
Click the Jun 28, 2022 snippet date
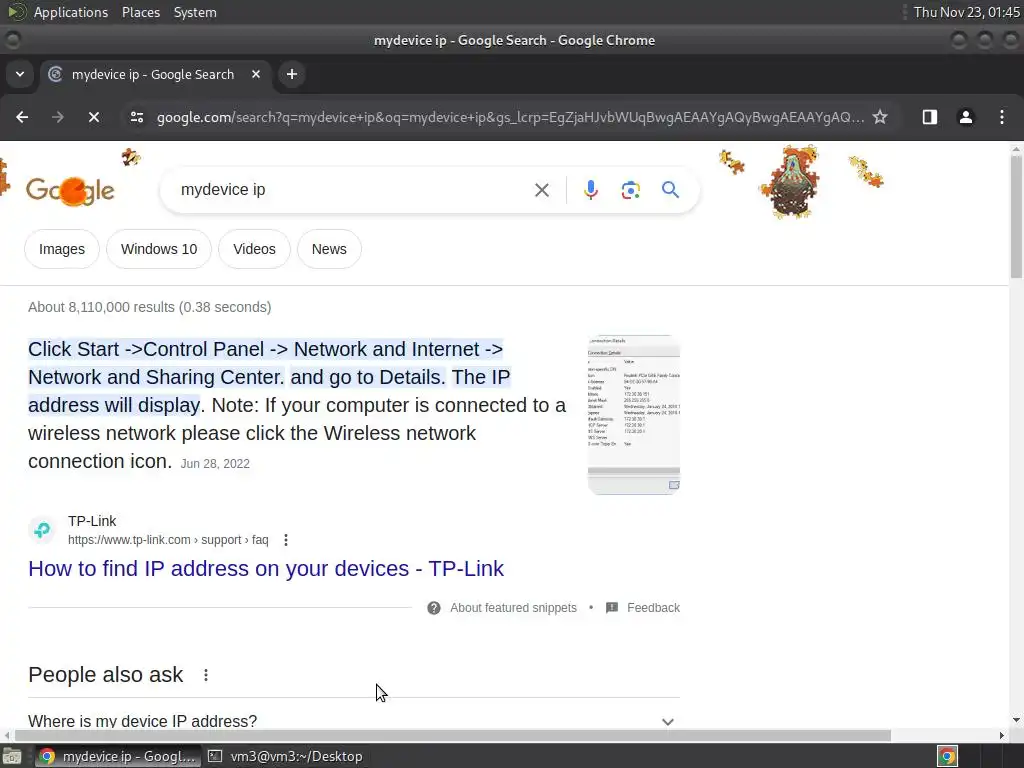[x=215, y=464]
